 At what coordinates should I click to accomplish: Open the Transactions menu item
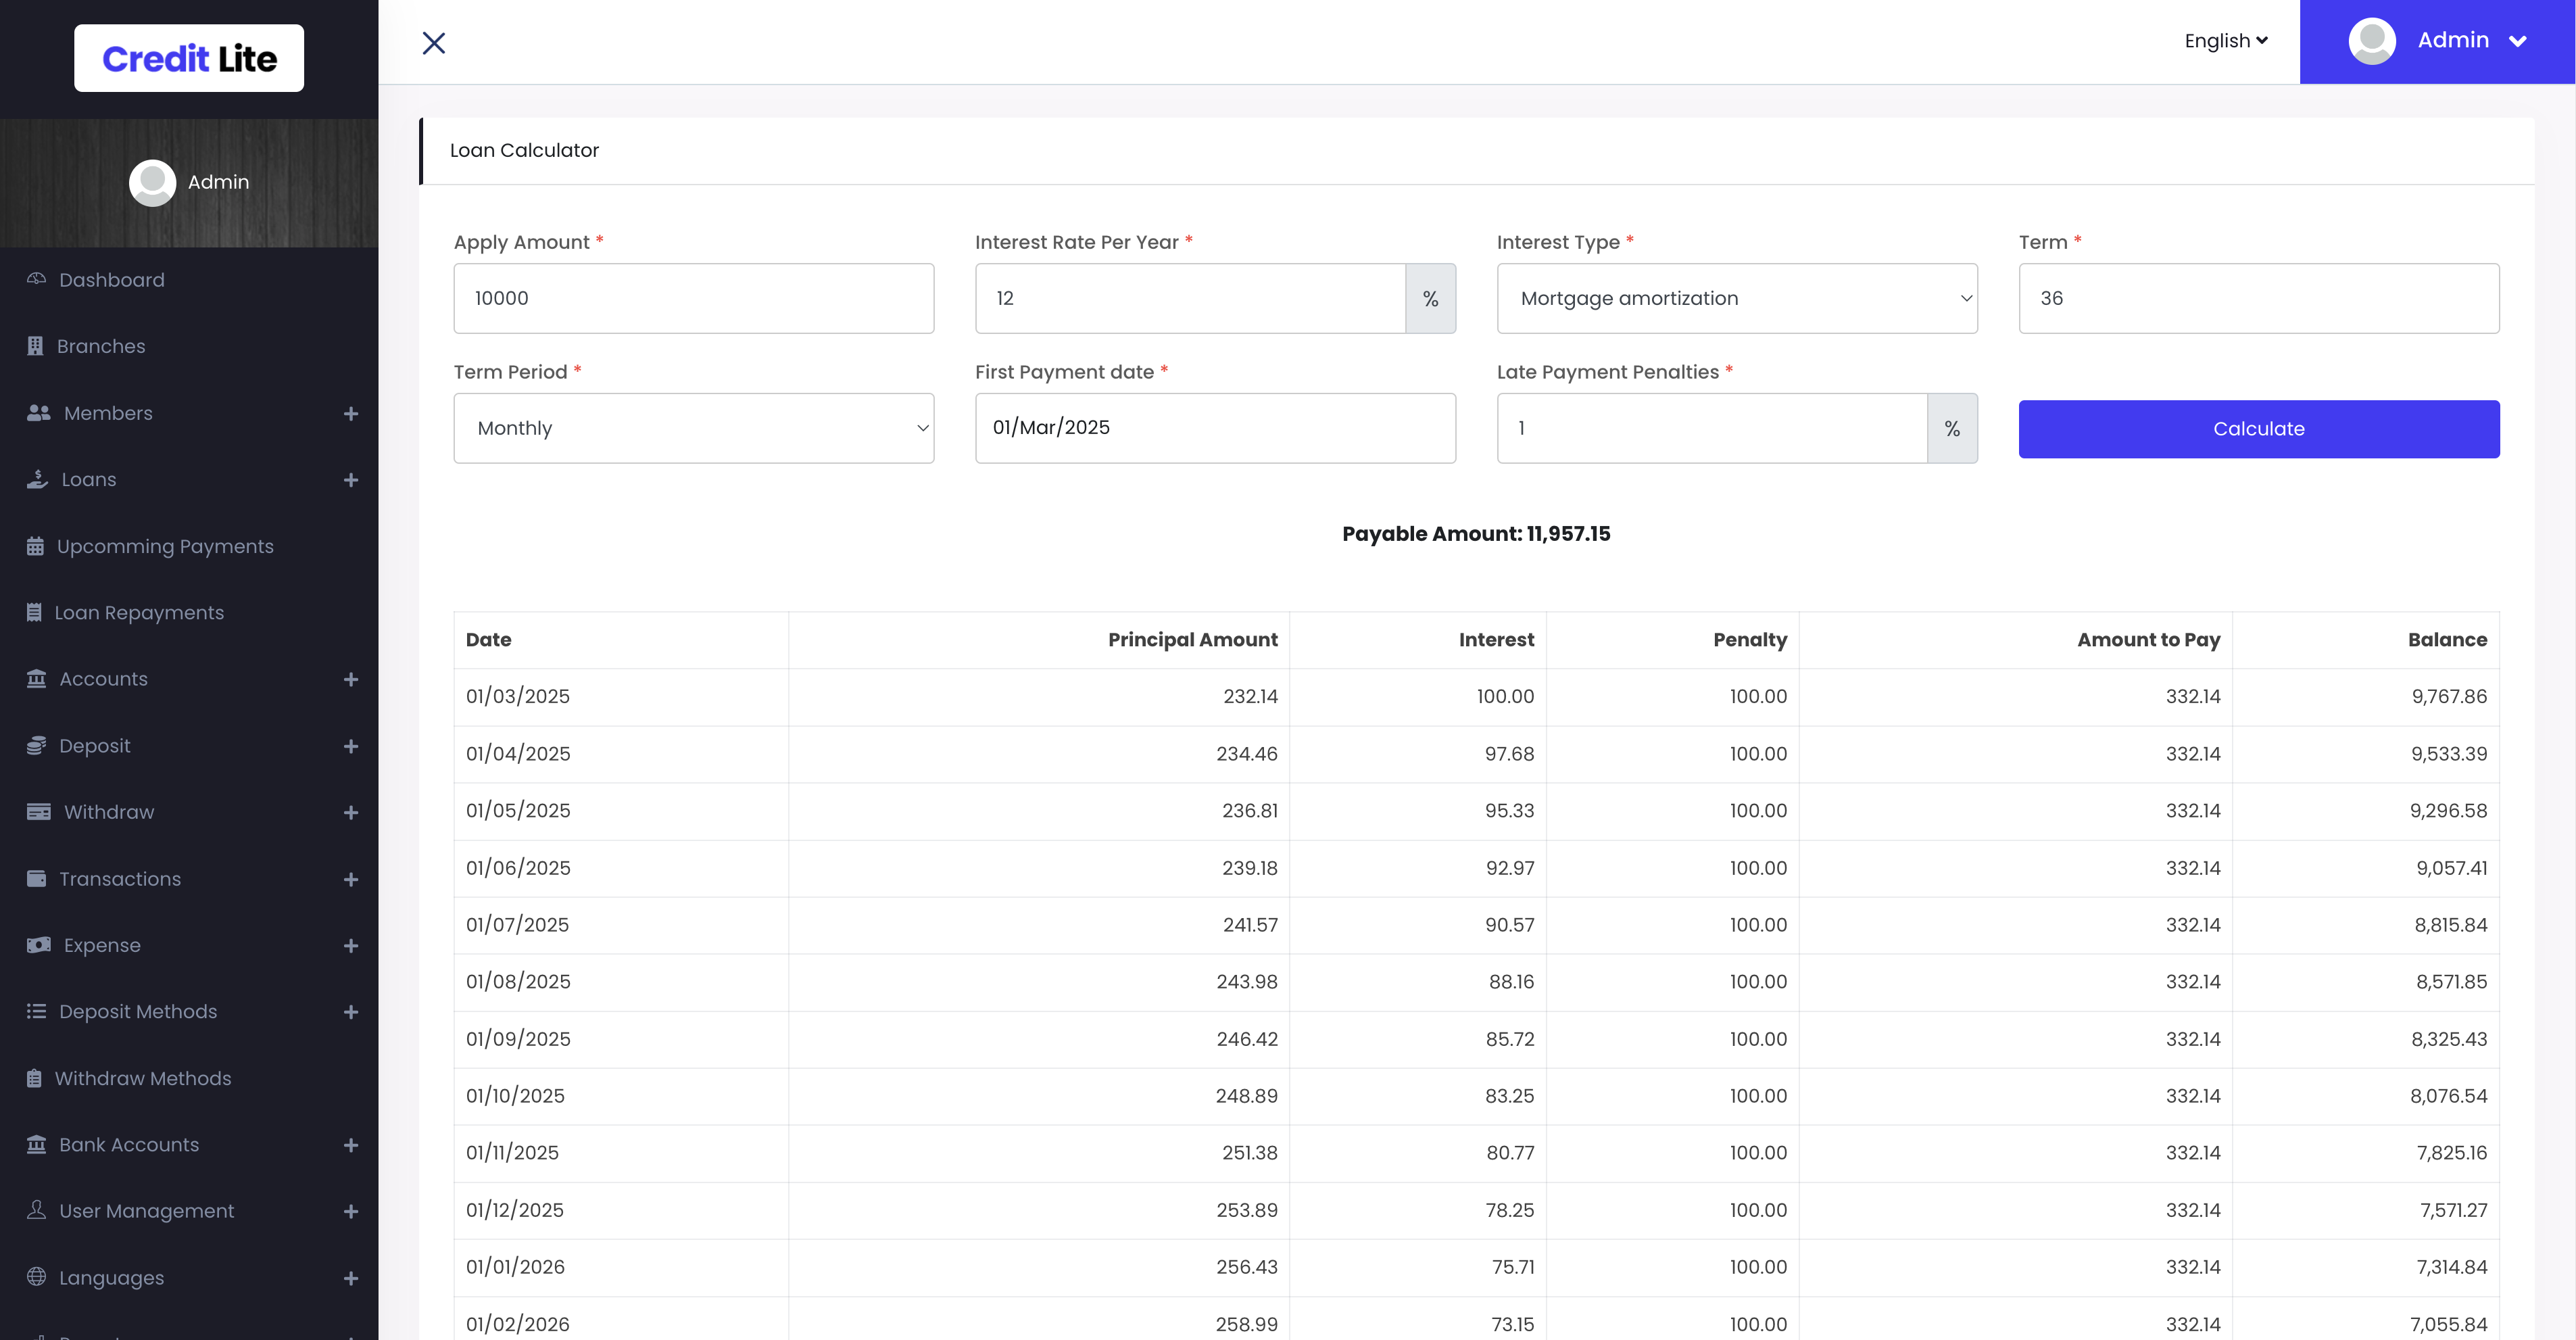(120, 878)
